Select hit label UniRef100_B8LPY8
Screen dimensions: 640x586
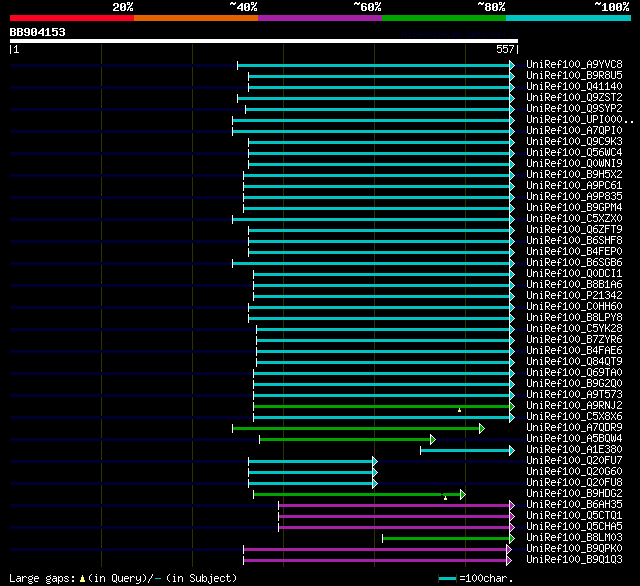coord(574,318)
